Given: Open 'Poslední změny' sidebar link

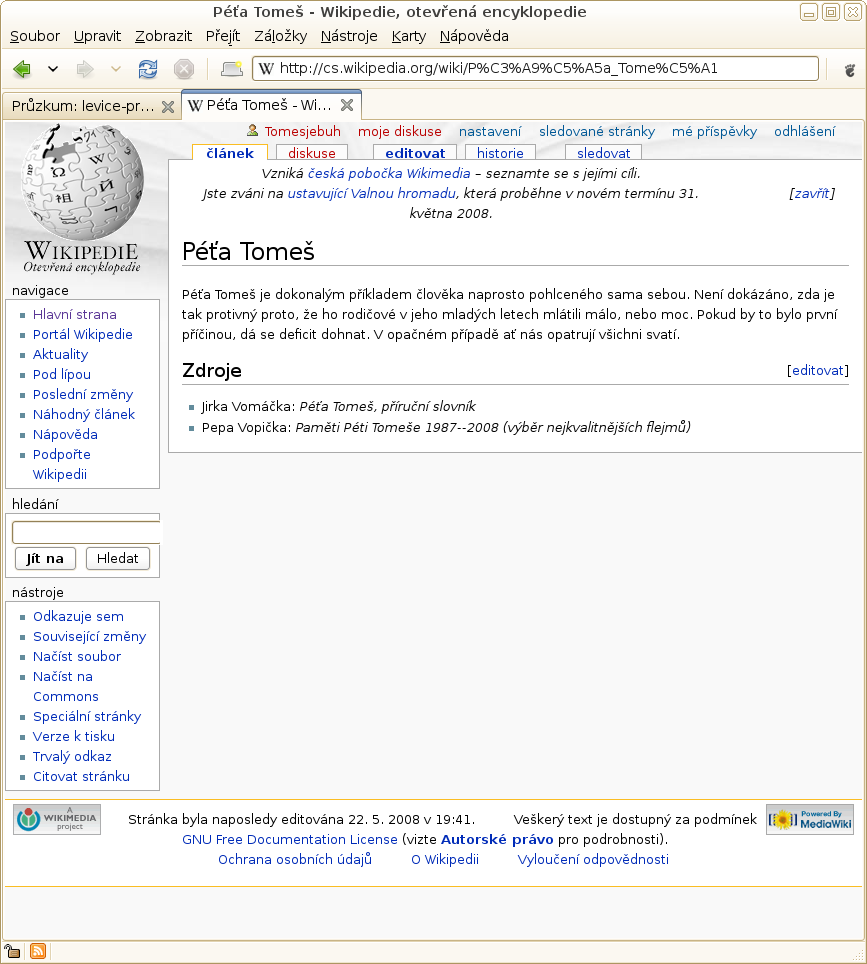Looking at the screenshot, I should tap(83, 394).
